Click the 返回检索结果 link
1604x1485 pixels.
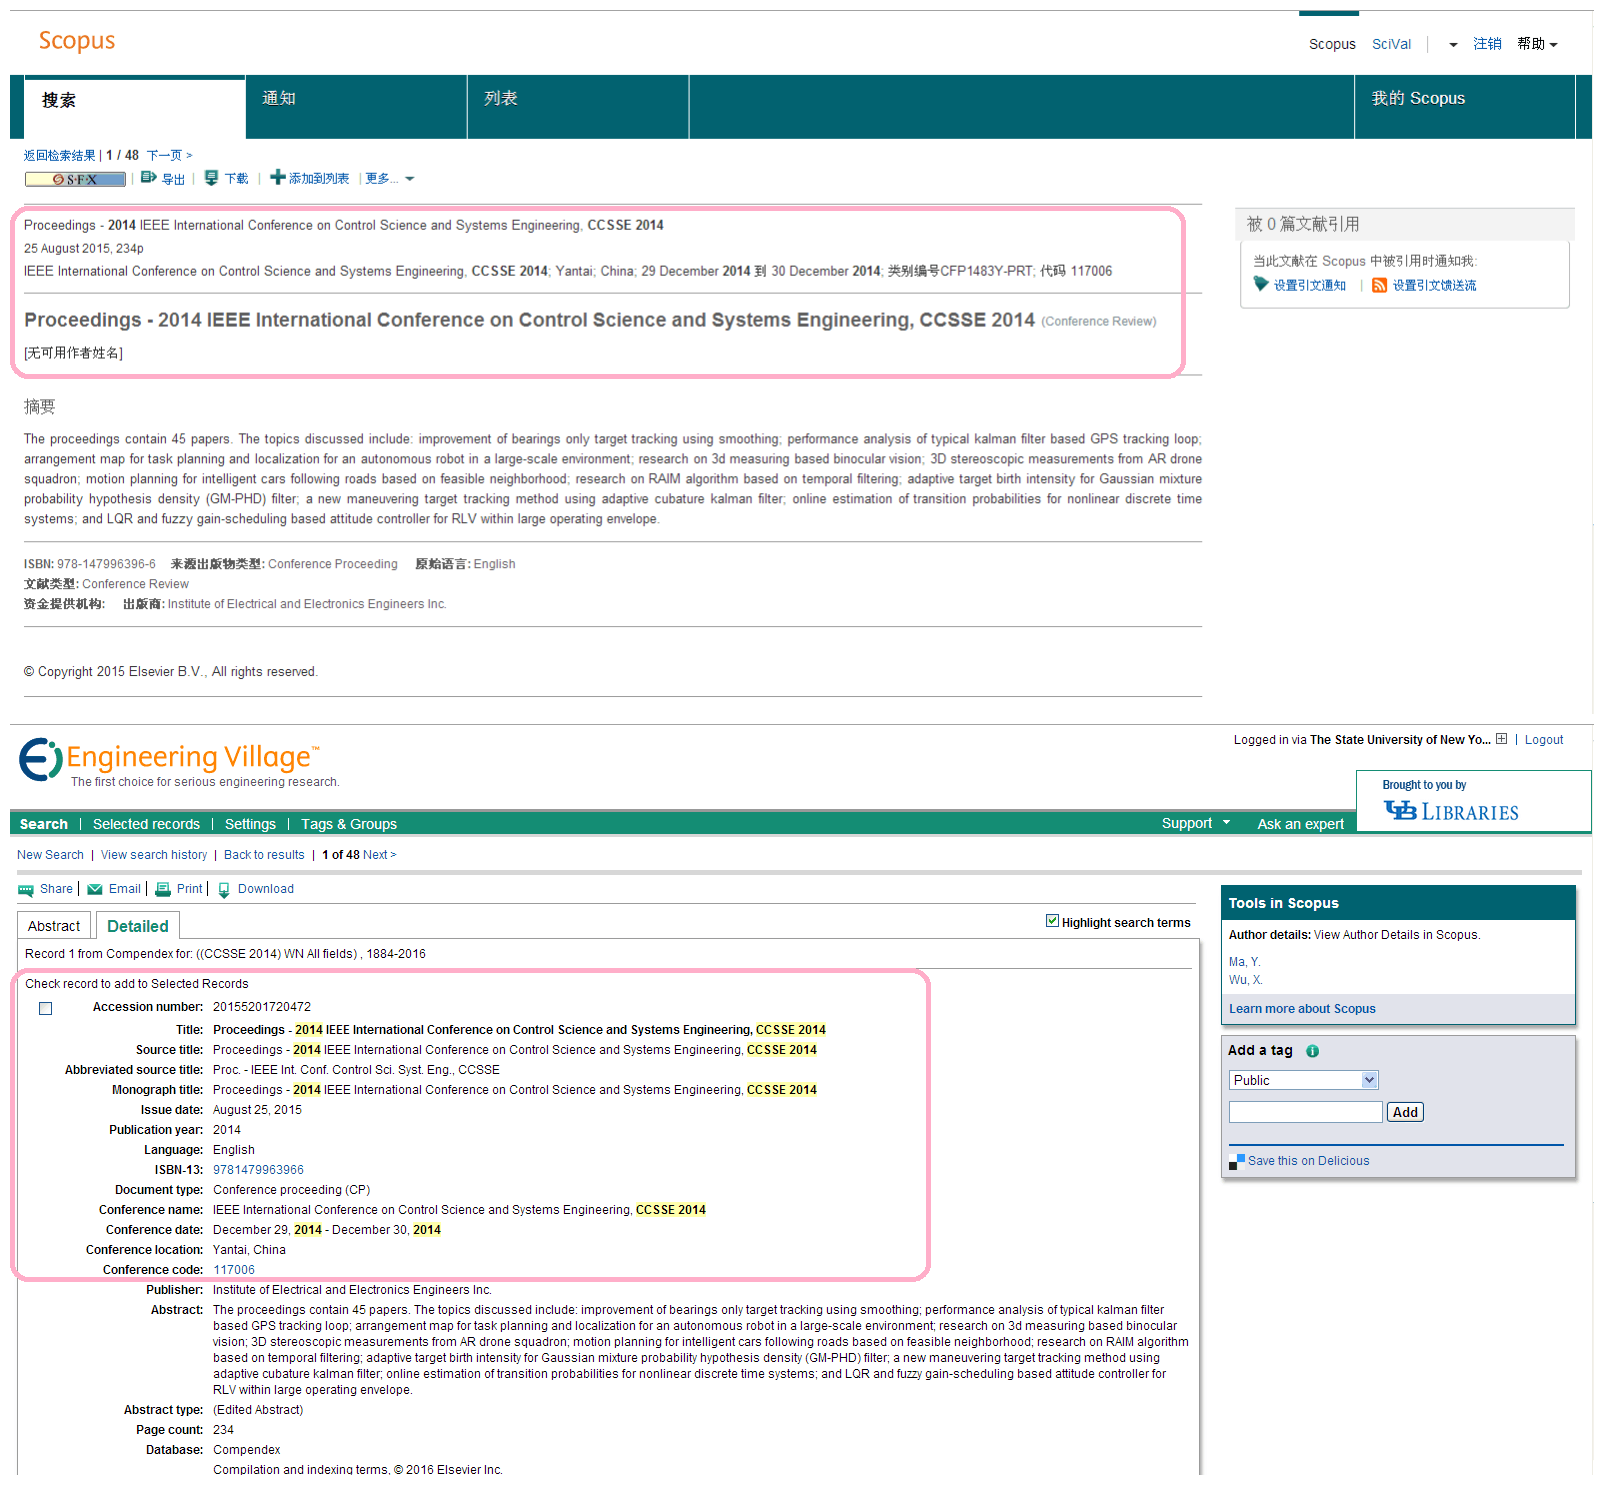pyautogui.click(x=60, y=155)
